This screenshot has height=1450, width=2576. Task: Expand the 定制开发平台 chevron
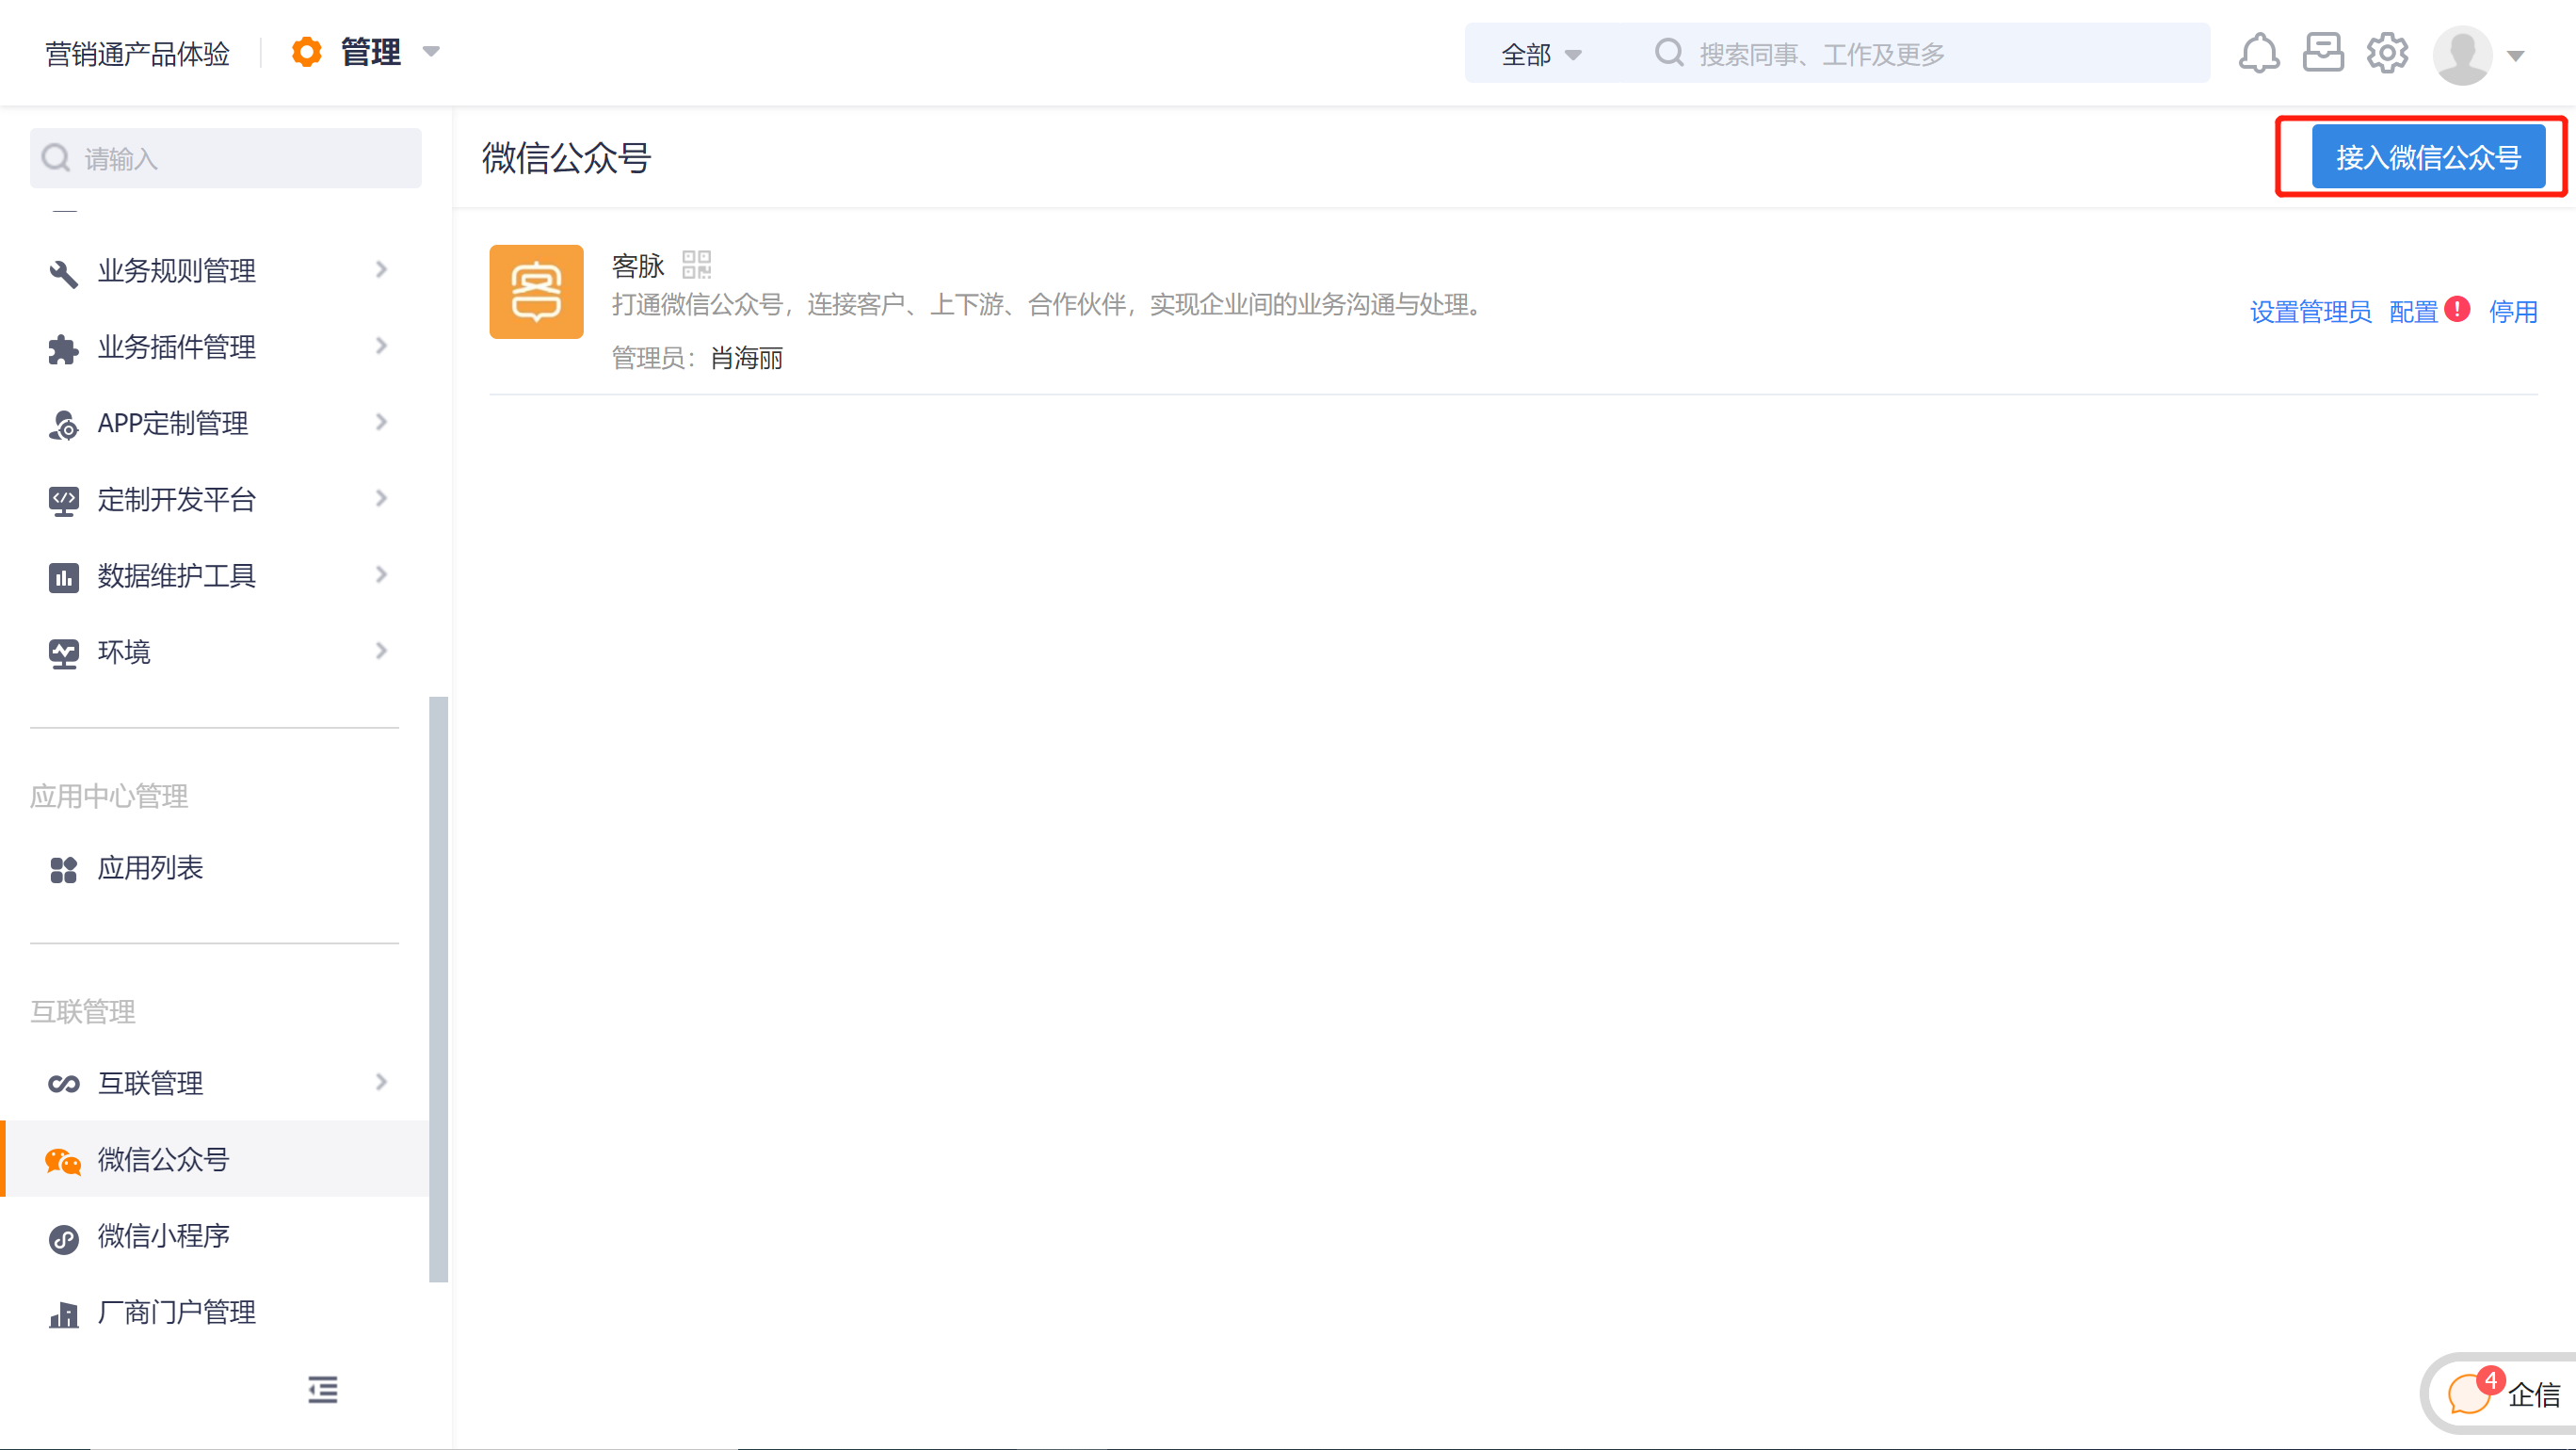pos(381,498)
